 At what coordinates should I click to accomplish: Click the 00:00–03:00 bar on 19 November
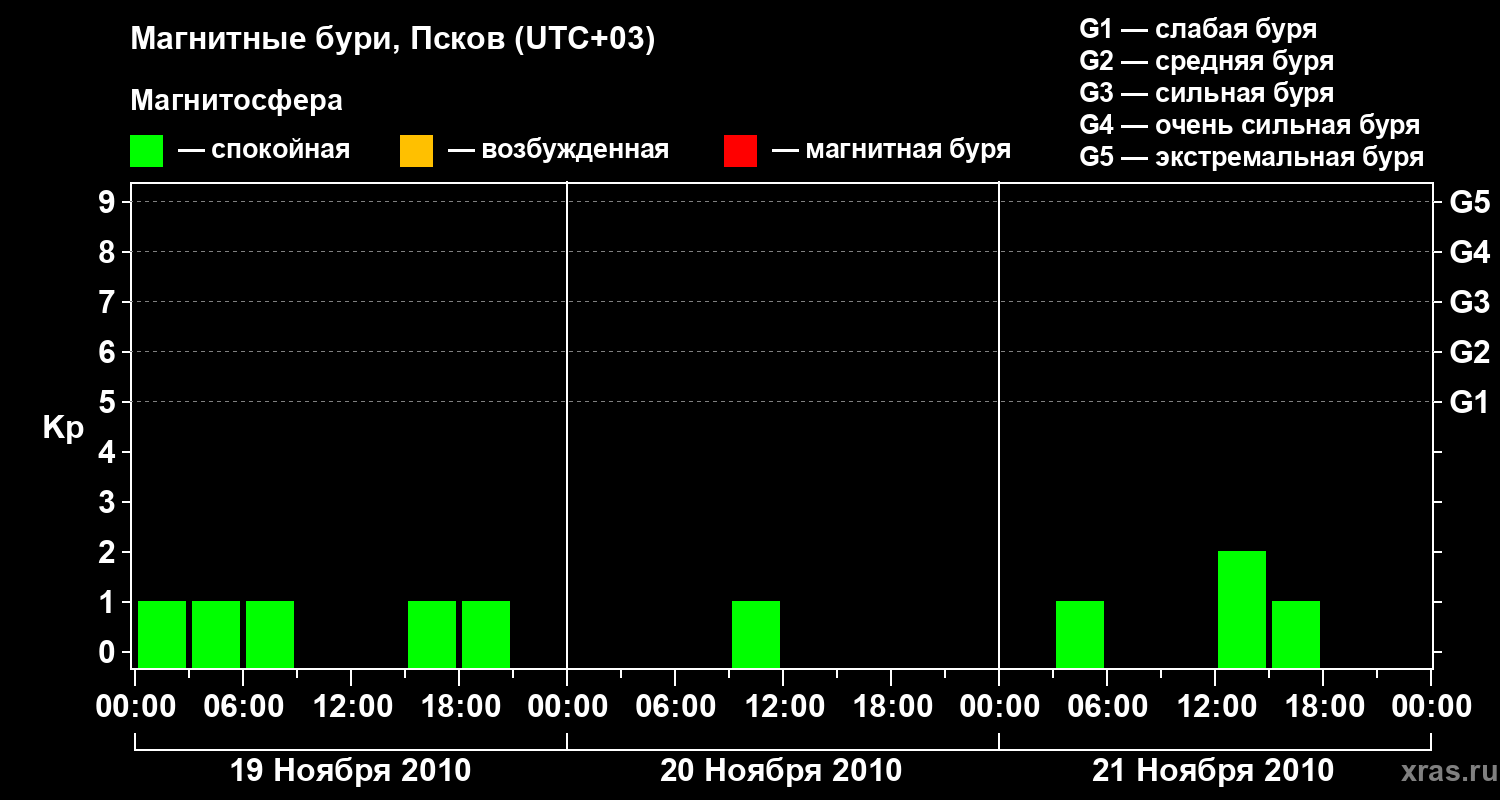[x=162, y=634]
